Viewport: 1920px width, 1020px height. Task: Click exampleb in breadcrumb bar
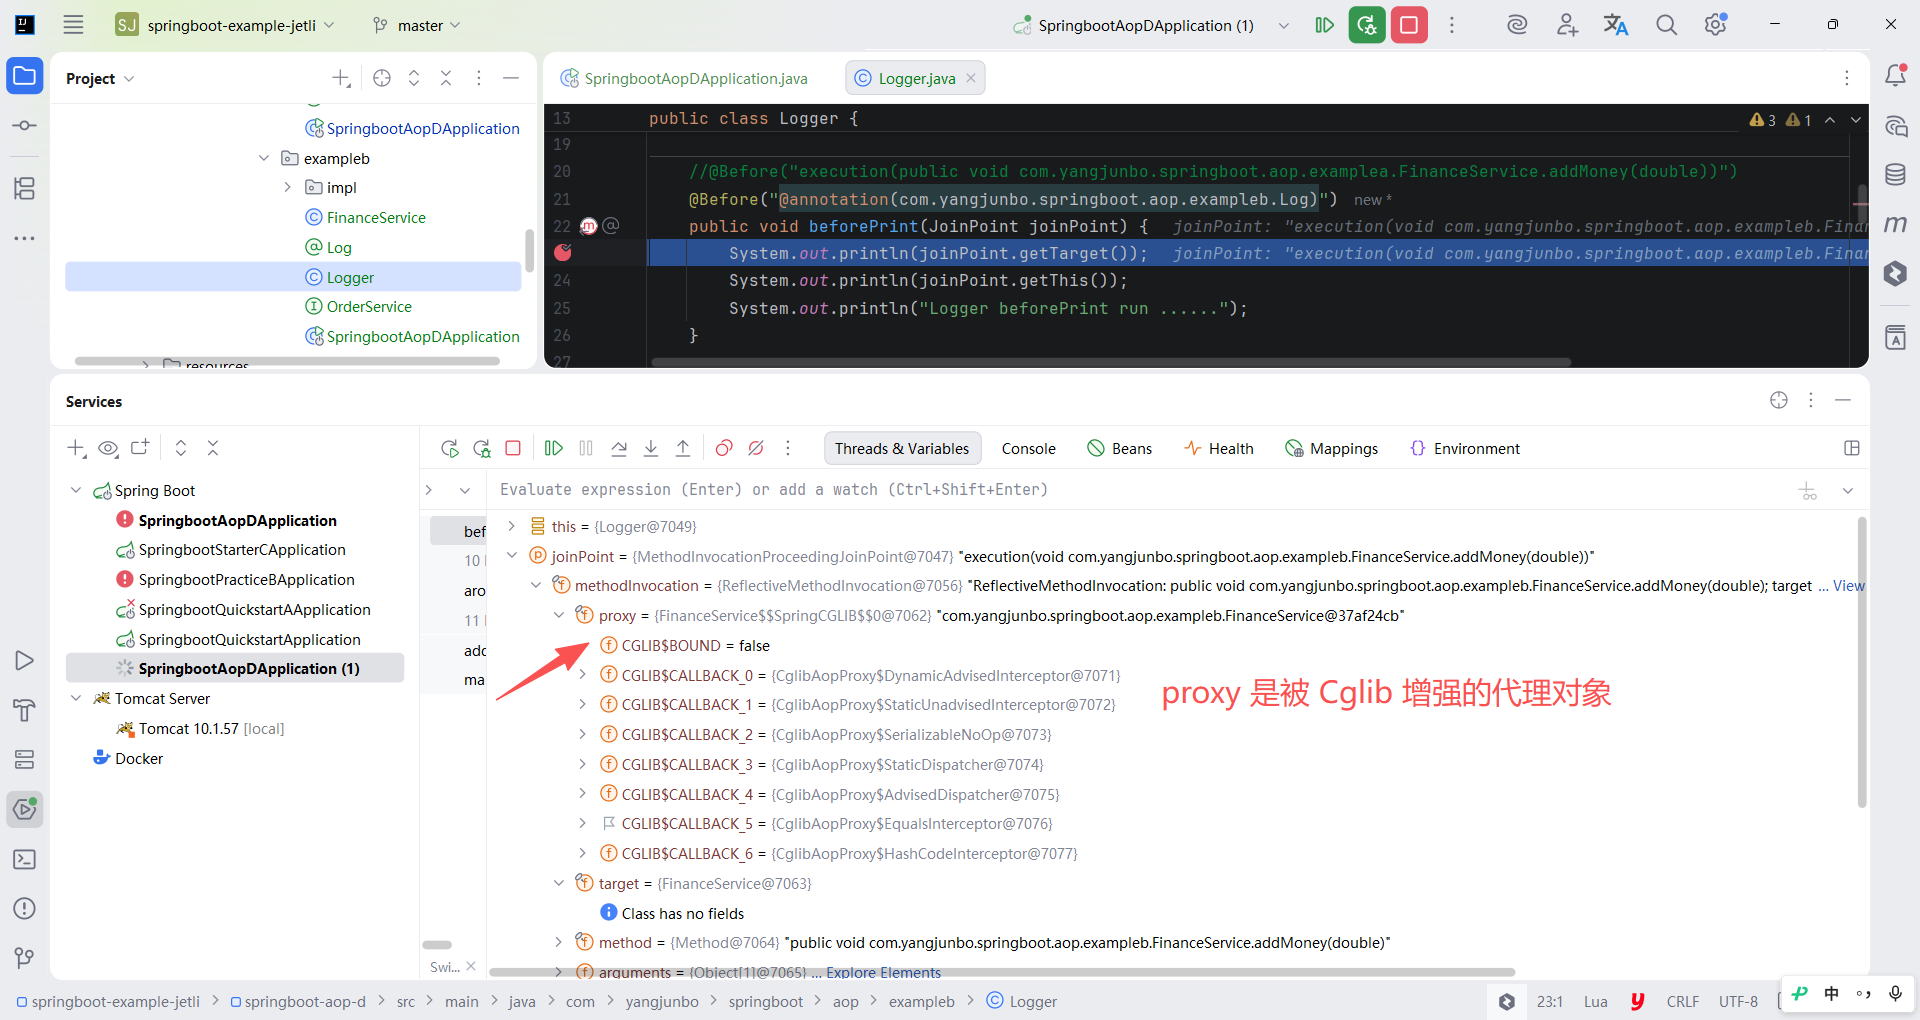click(x=921, y=1001)
